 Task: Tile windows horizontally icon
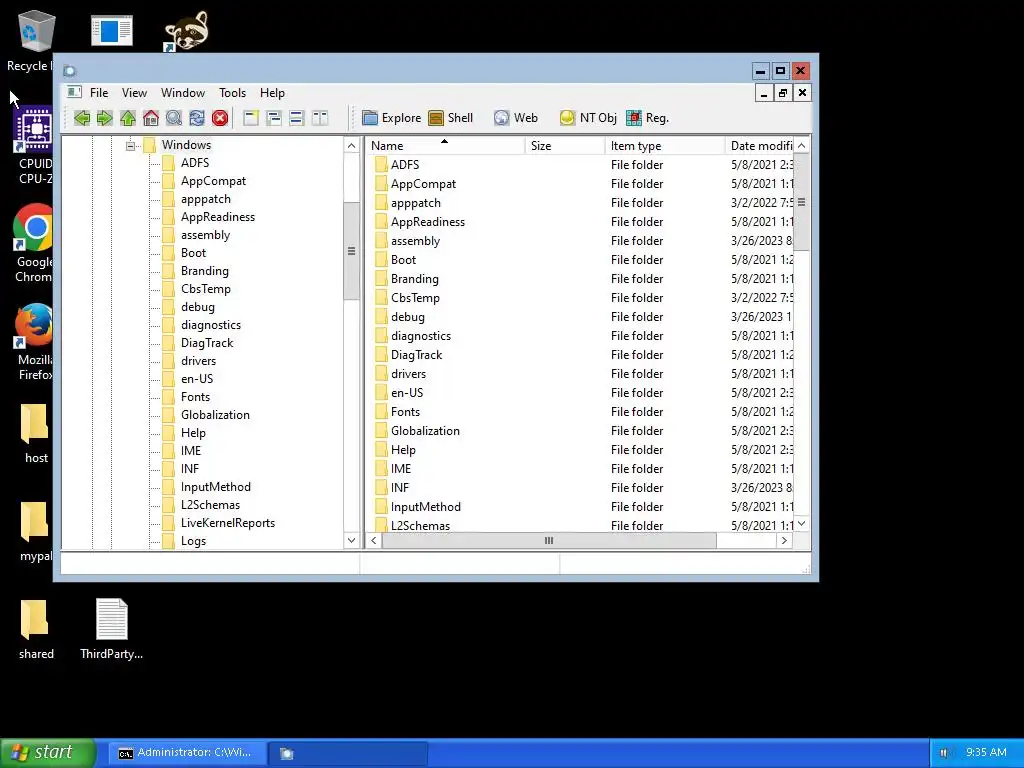296,118
